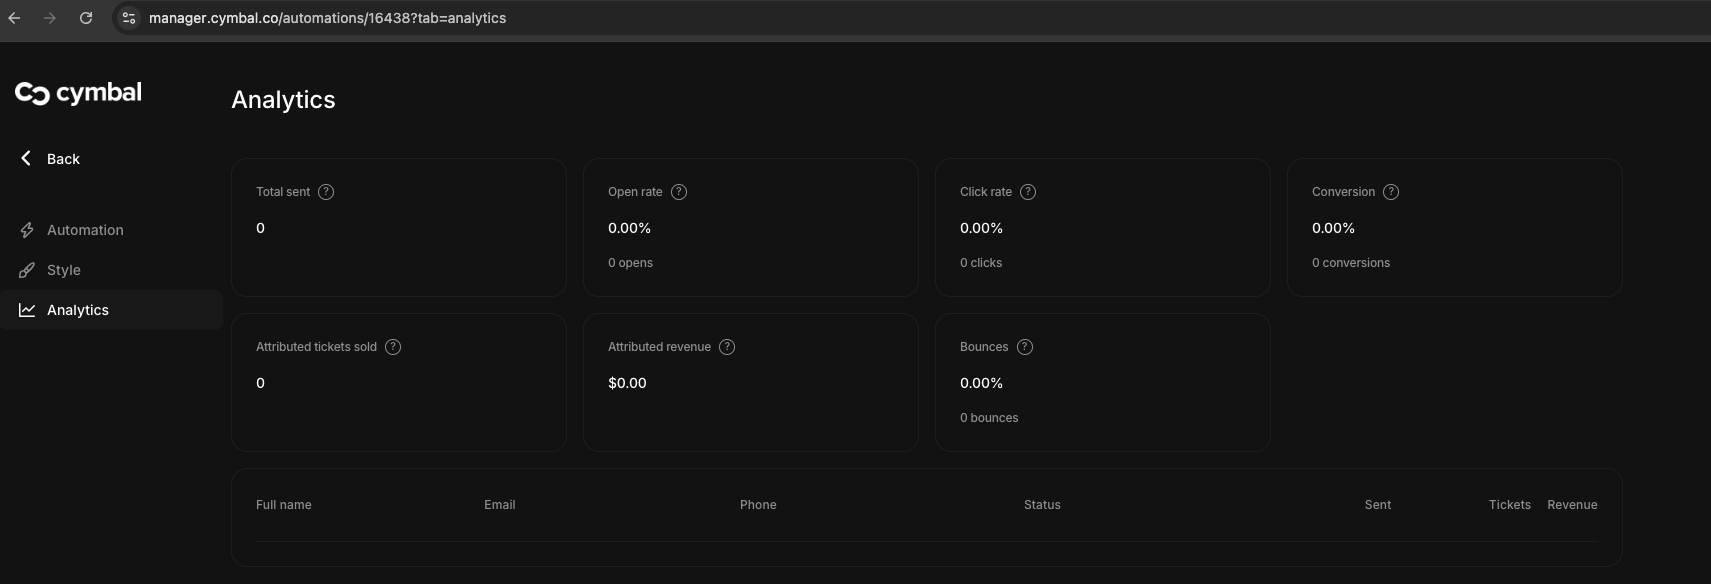Click the browser reload icon

click(x=86, y=18)
